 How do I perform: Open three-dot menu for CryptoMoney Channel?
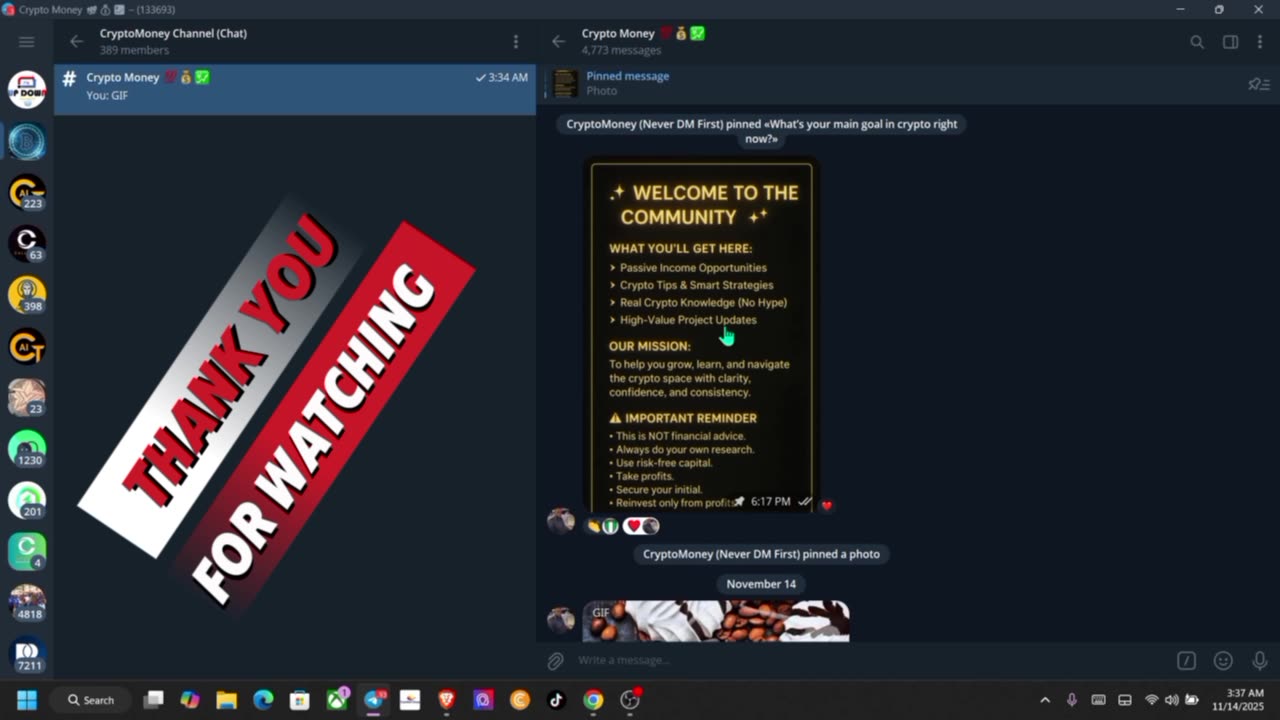(x=515, y=41)
